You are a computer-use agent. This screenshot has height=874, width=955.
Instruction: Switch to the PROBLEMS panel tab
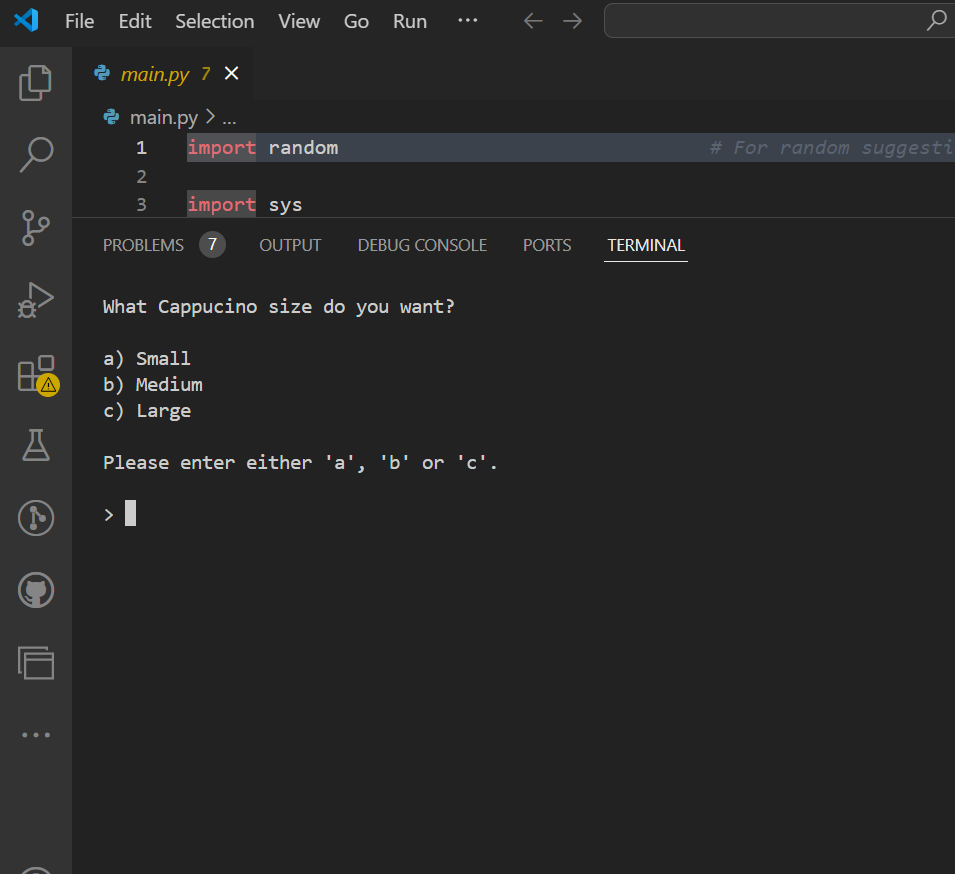pos(143,245)
